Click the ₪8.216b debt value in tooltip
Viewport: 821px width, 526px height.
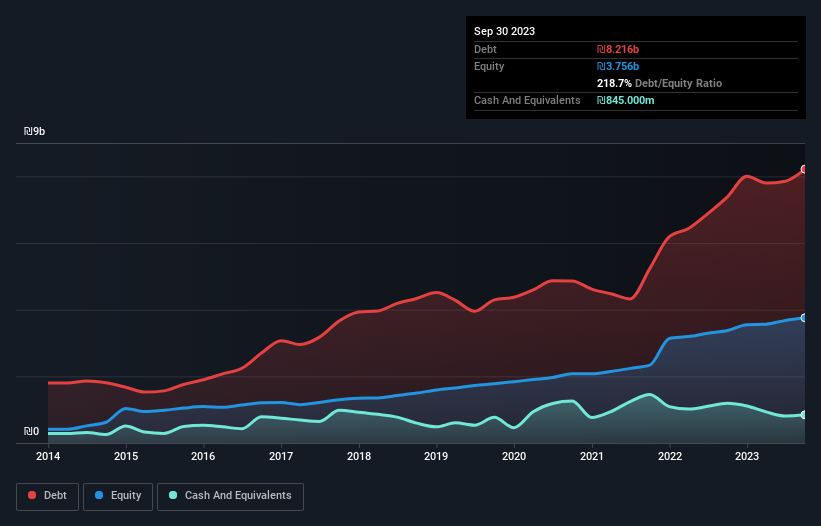point(619,49)
